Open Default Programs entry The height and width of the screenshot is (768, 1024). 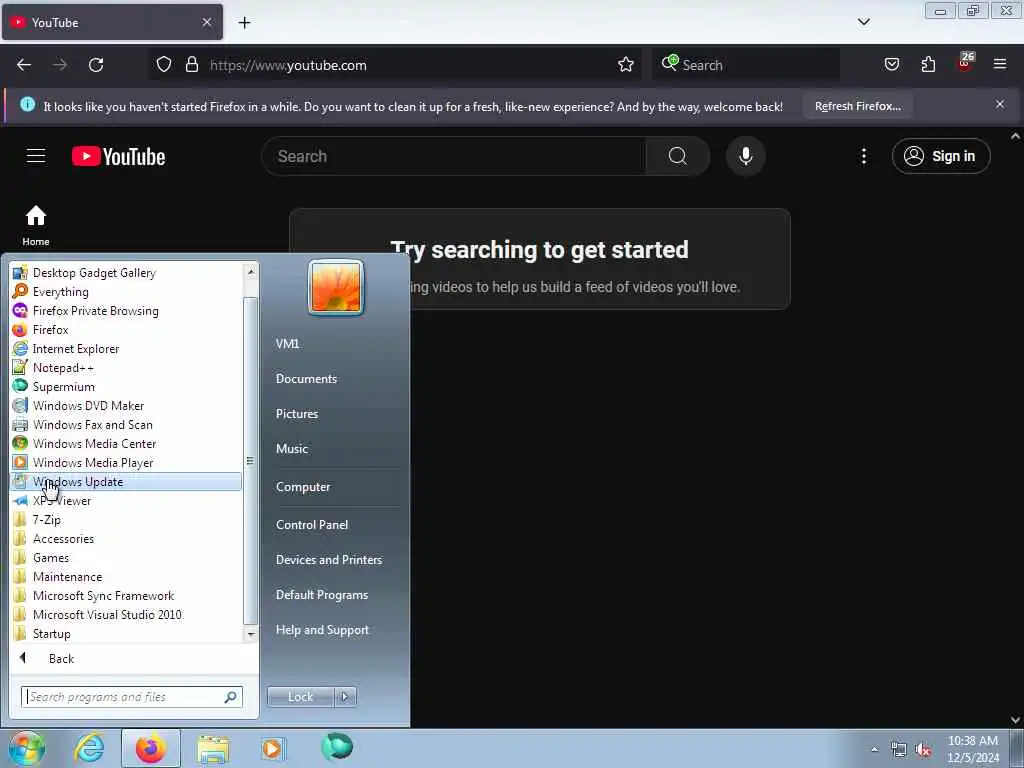[322, 595]
